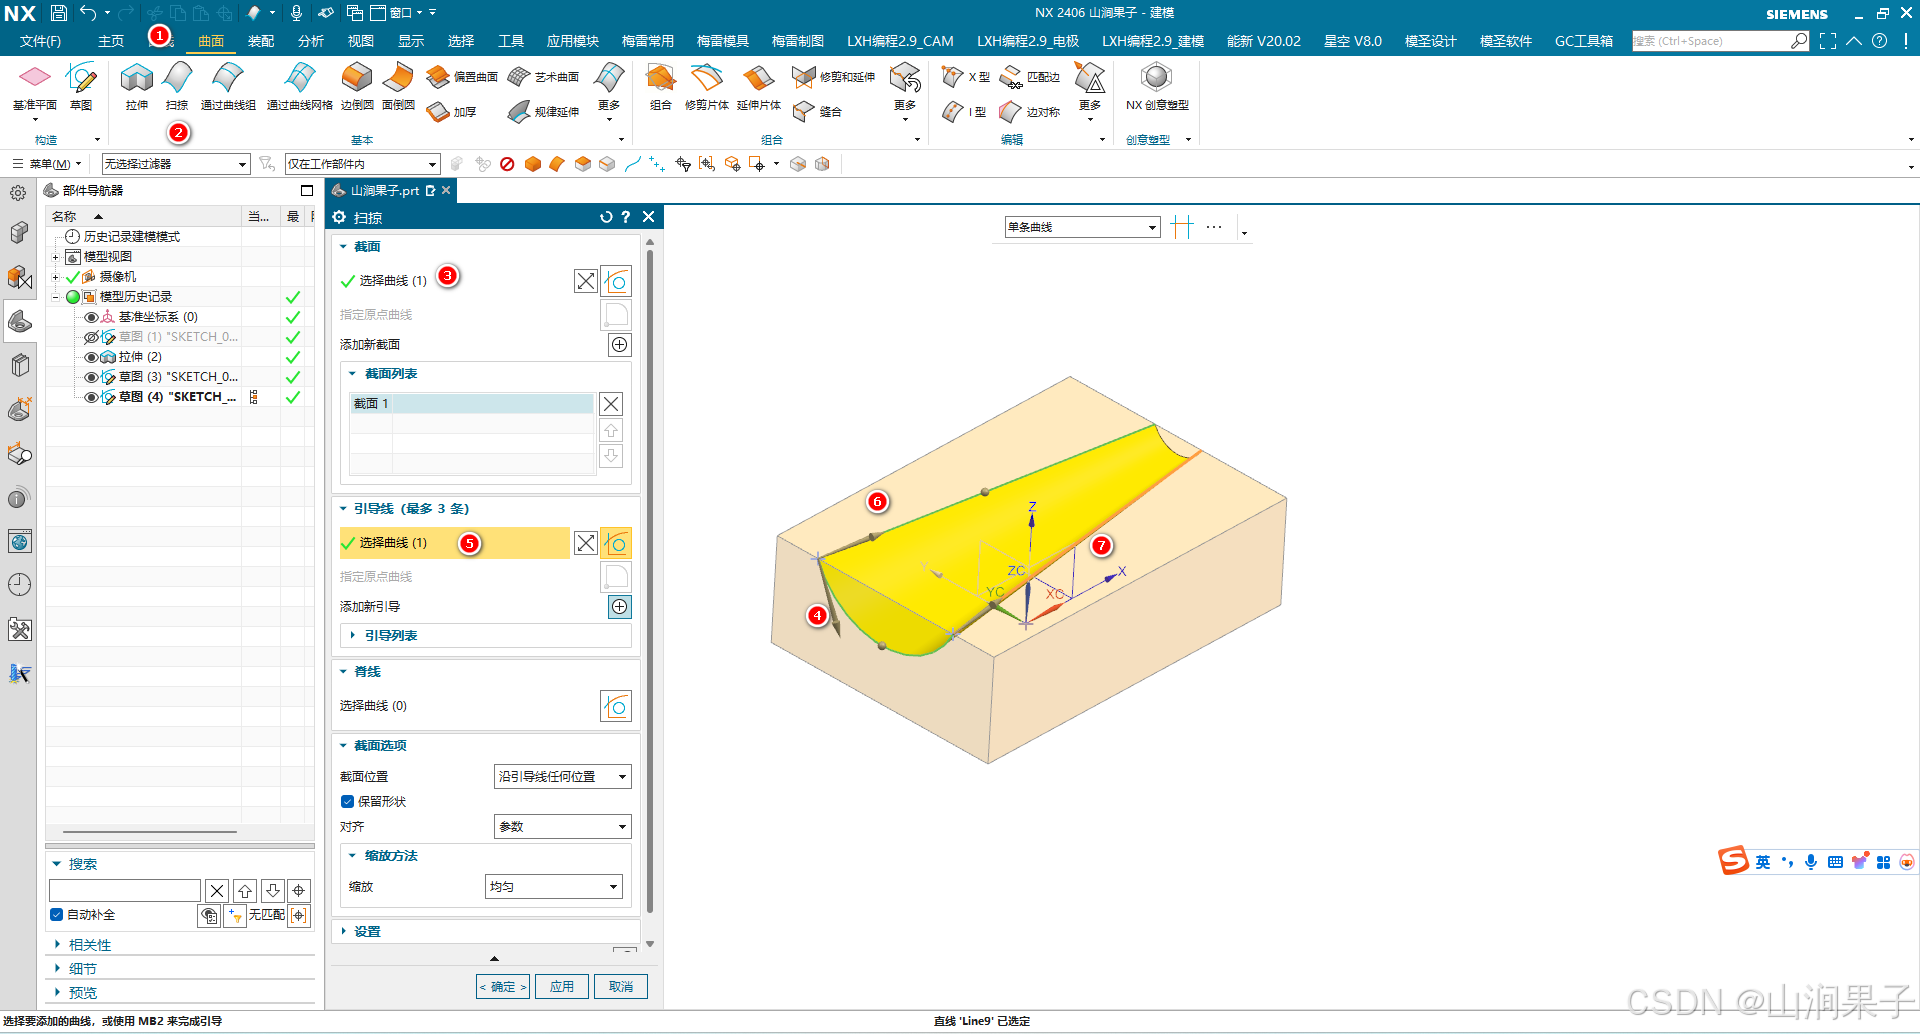Click 添加新截面 plus icon
The width and height of the screenshot is (1920, 1034).
(x=620, y=345)
